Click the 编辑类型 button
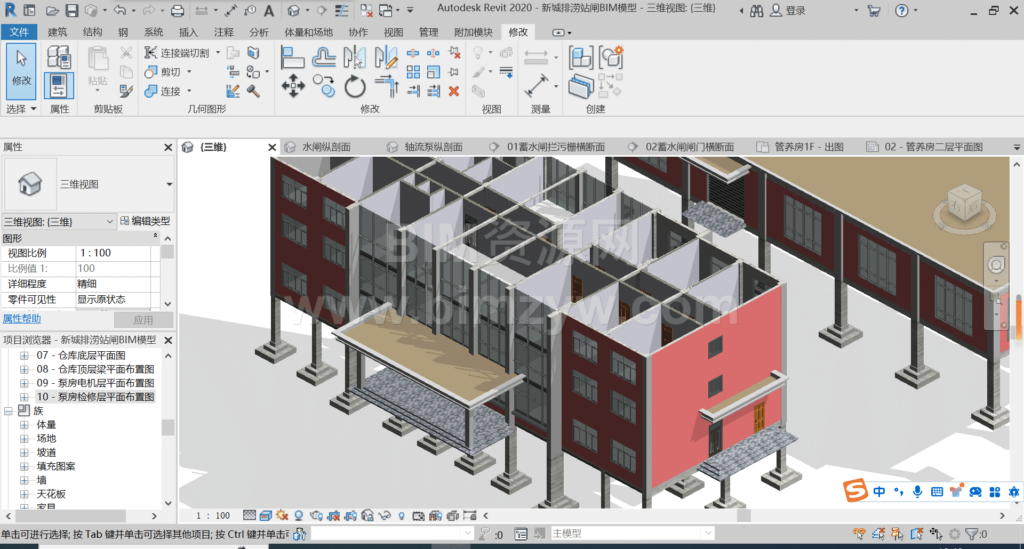This screenshot has height=549, width=1024. [x=145, y=221]
